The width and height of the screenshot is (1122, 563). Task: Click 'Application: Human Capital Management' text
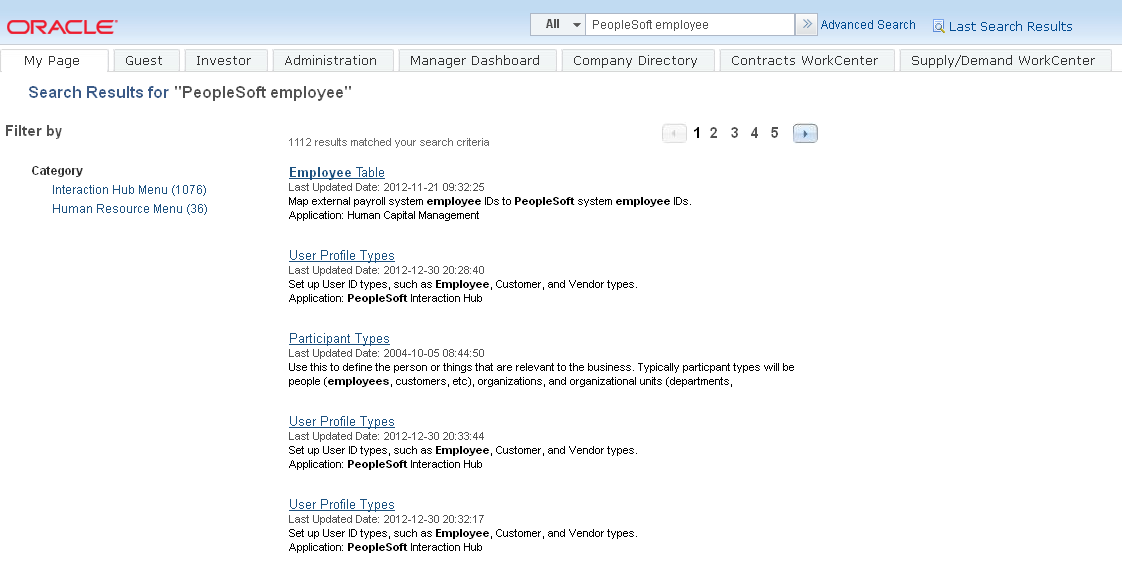click(x=384, y=215)
